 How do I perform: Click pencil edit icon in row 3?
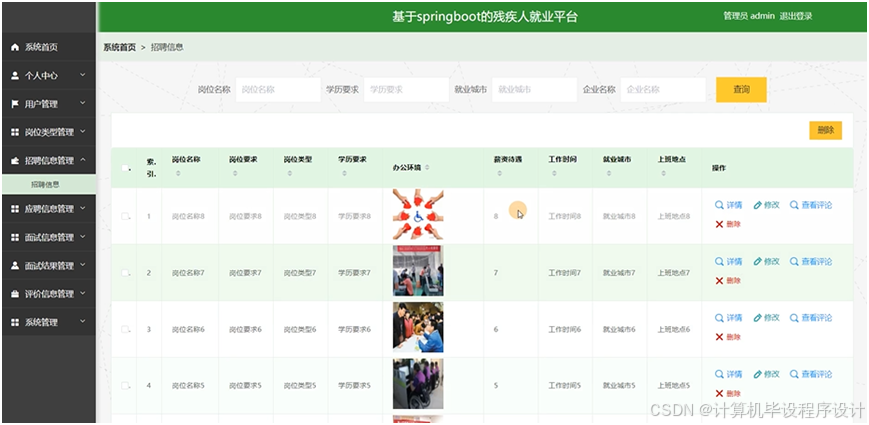(757, 318)
